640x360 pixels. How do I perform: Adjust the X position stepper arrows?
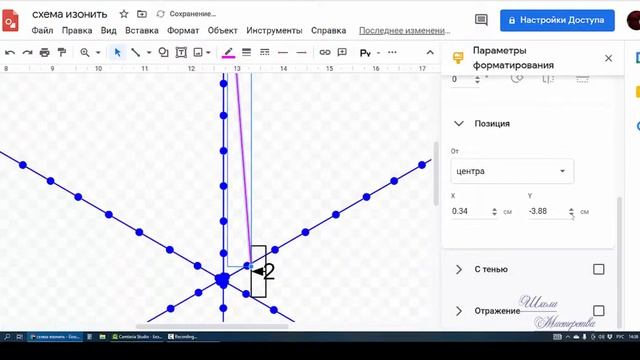tap(494, 211)
